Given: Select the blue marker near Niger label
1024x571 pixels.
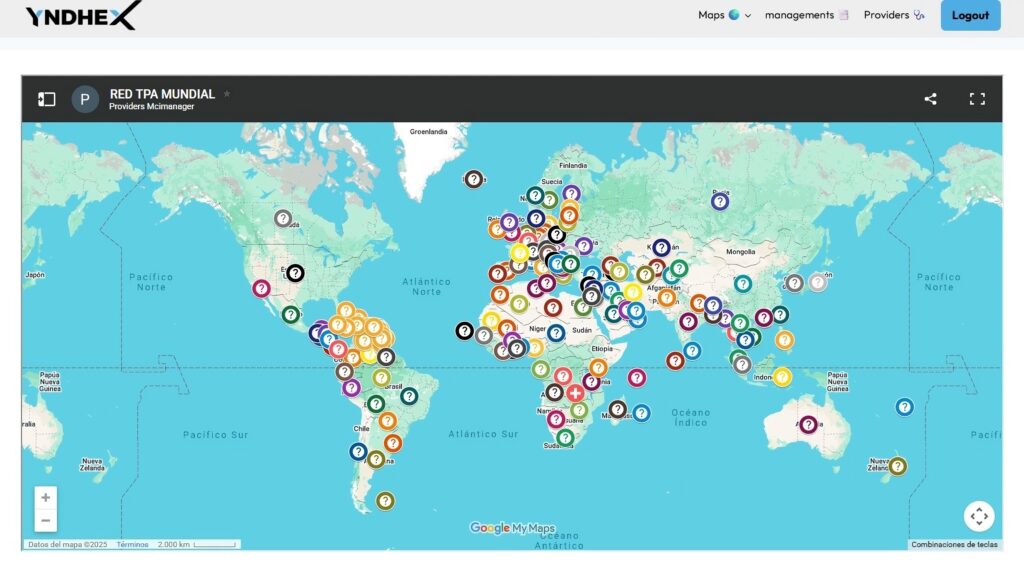Looking at the screenshot, I should tap(556, 333).
